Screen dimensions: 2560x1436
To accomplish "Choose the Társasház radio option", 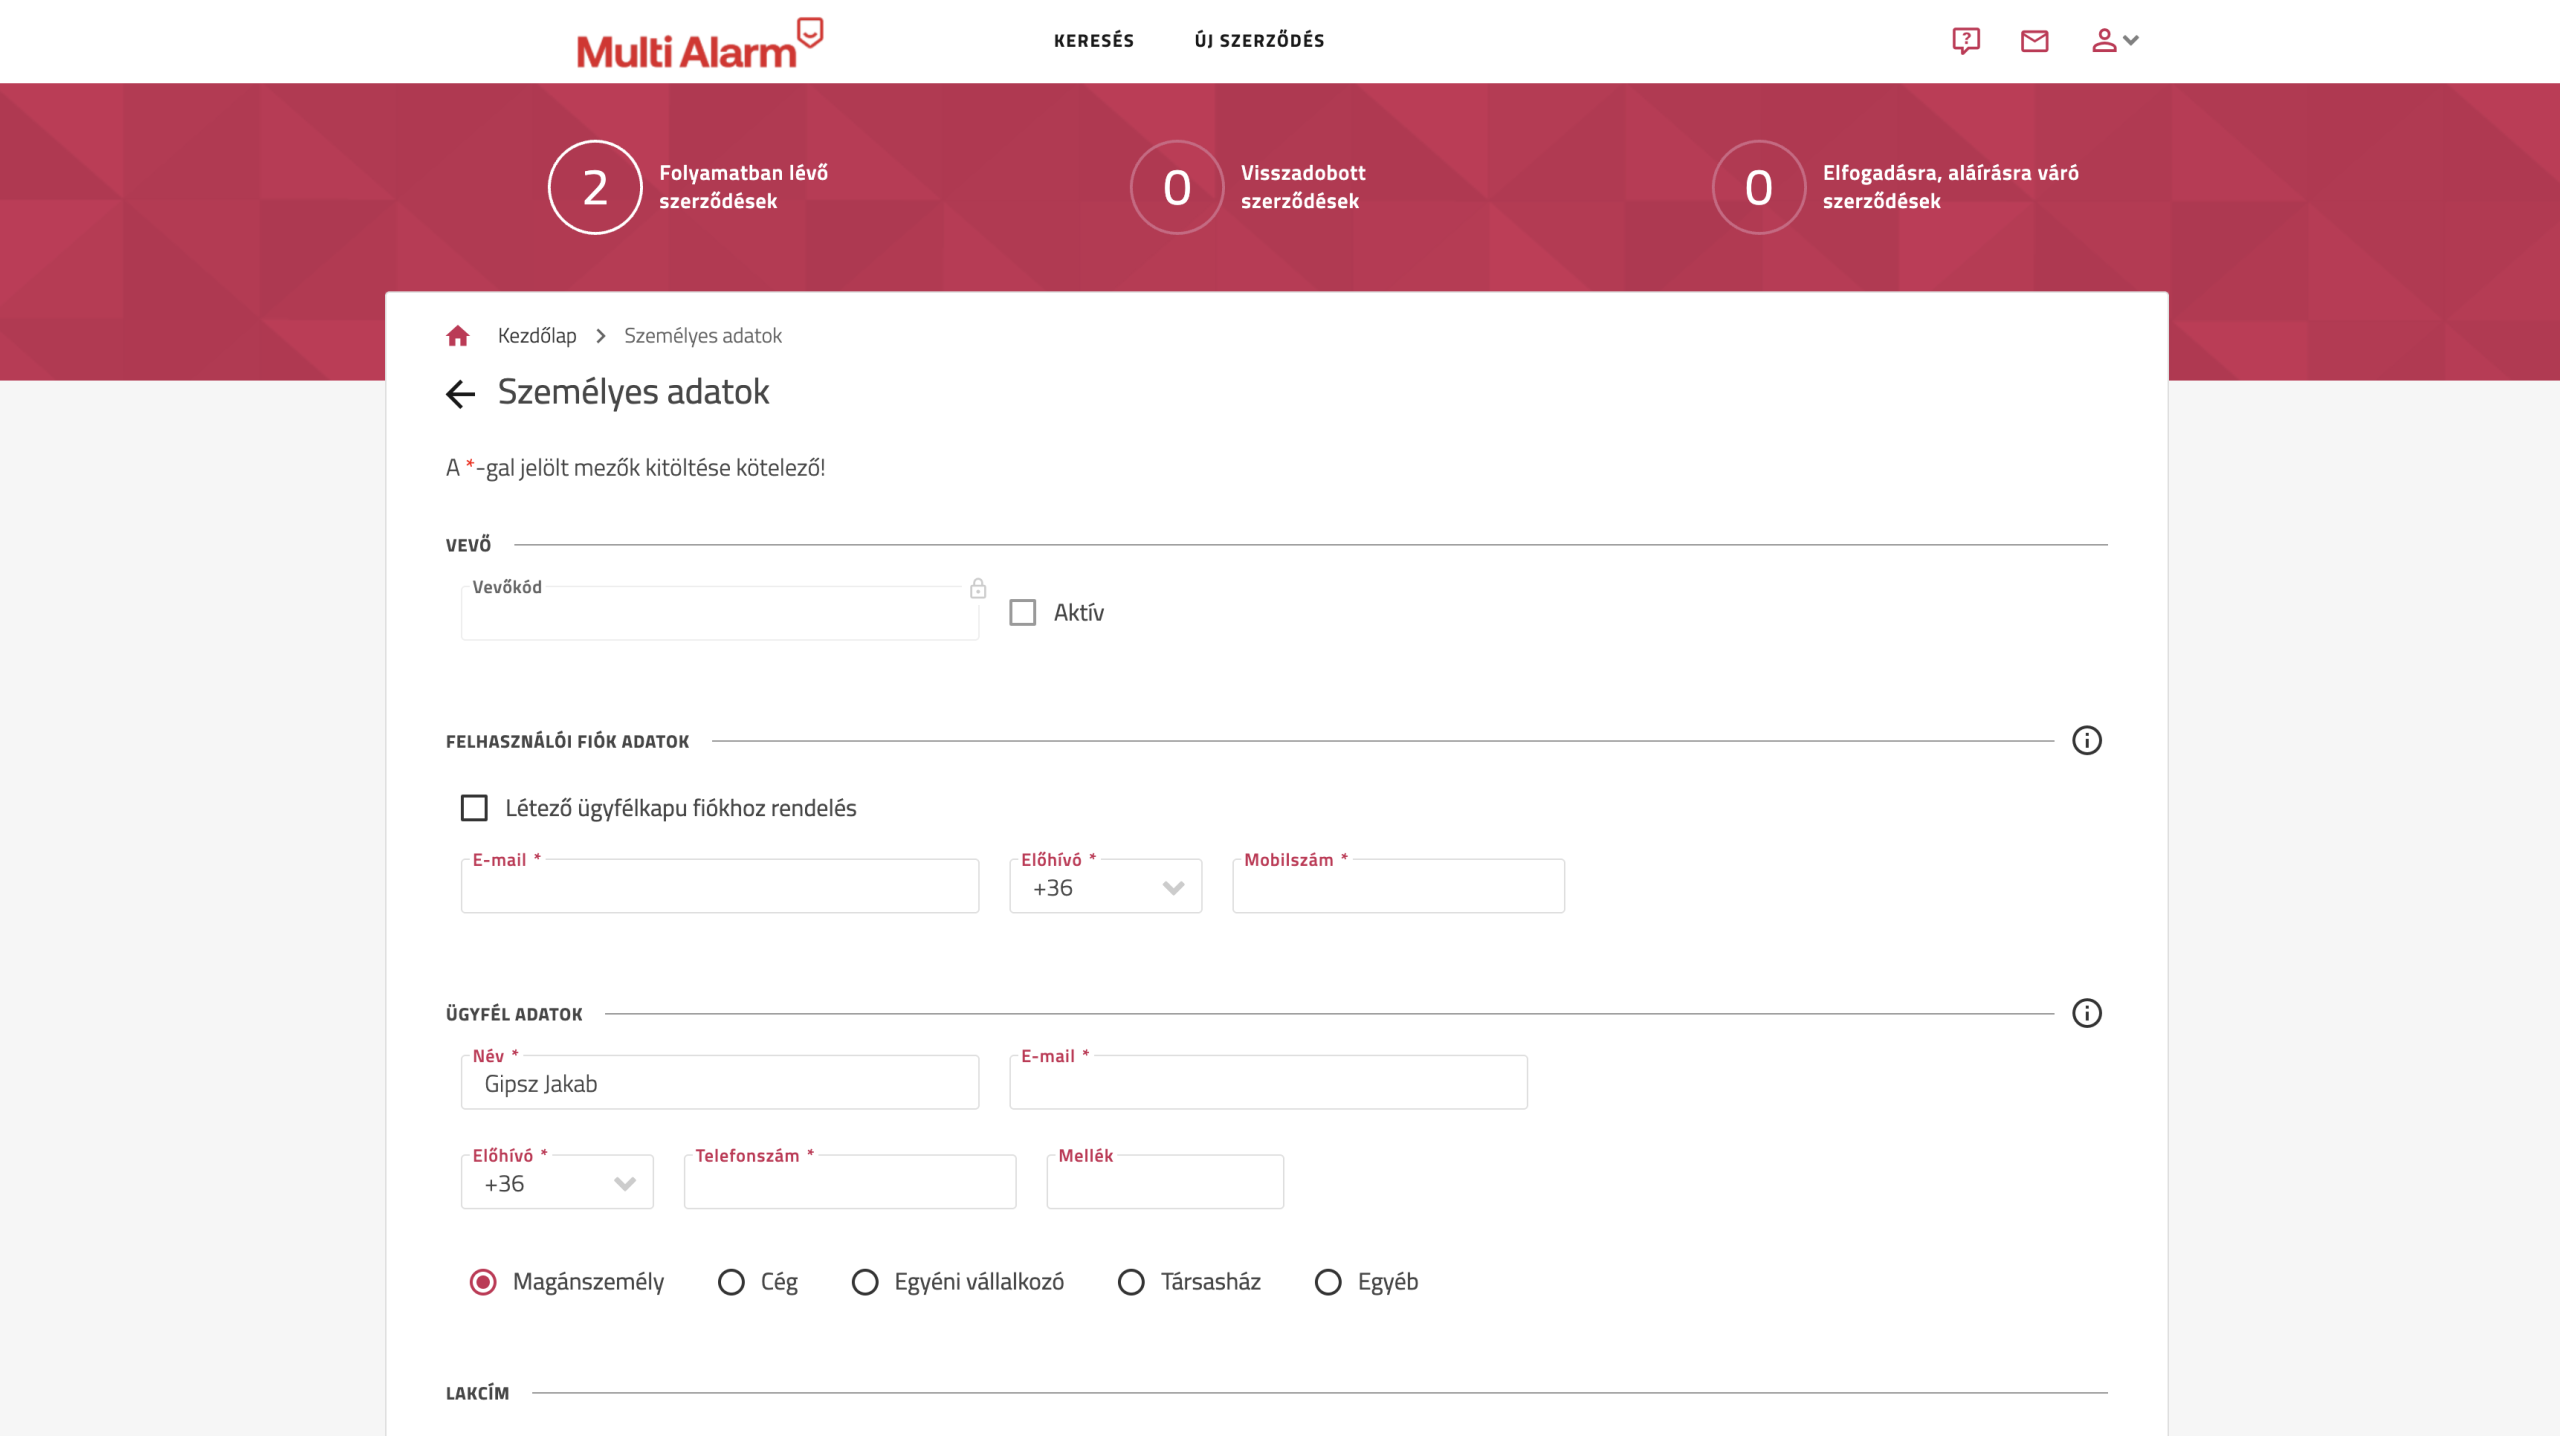I will click(1131, 1282).
